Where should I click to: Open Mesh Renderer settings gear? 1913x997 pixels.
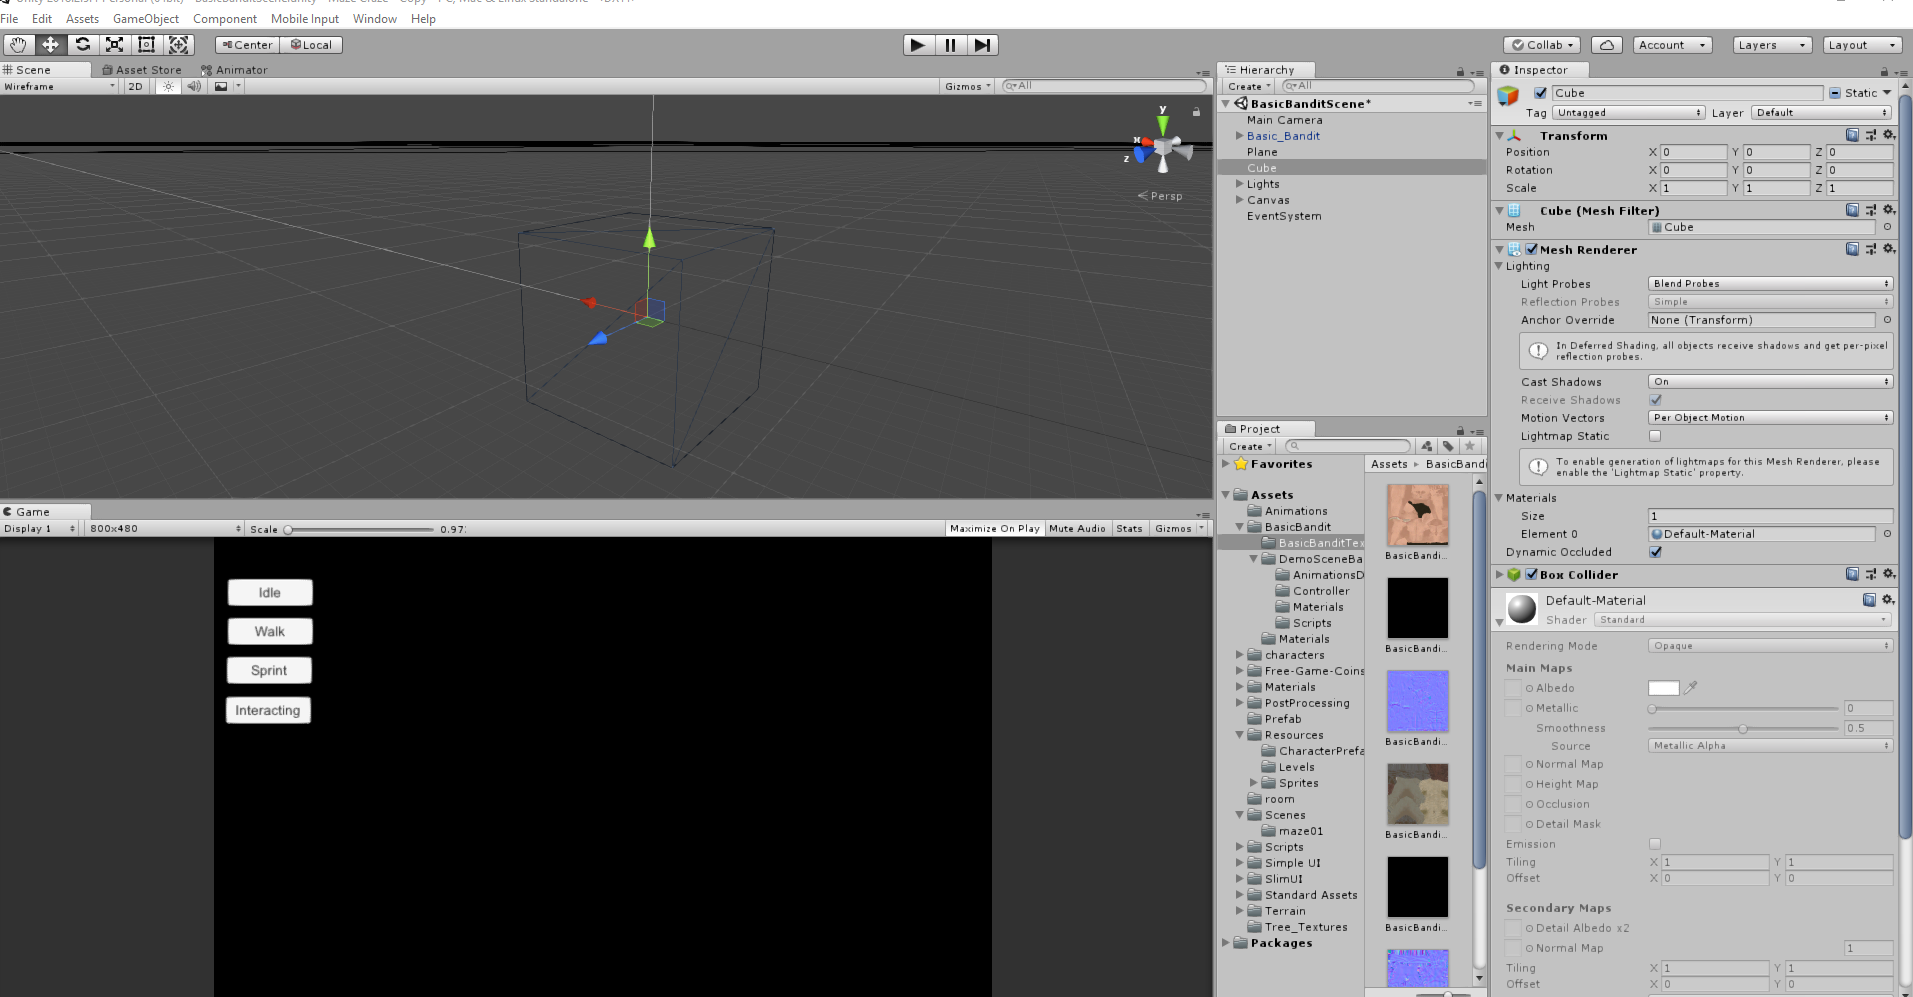click(x=1888, y=249)
